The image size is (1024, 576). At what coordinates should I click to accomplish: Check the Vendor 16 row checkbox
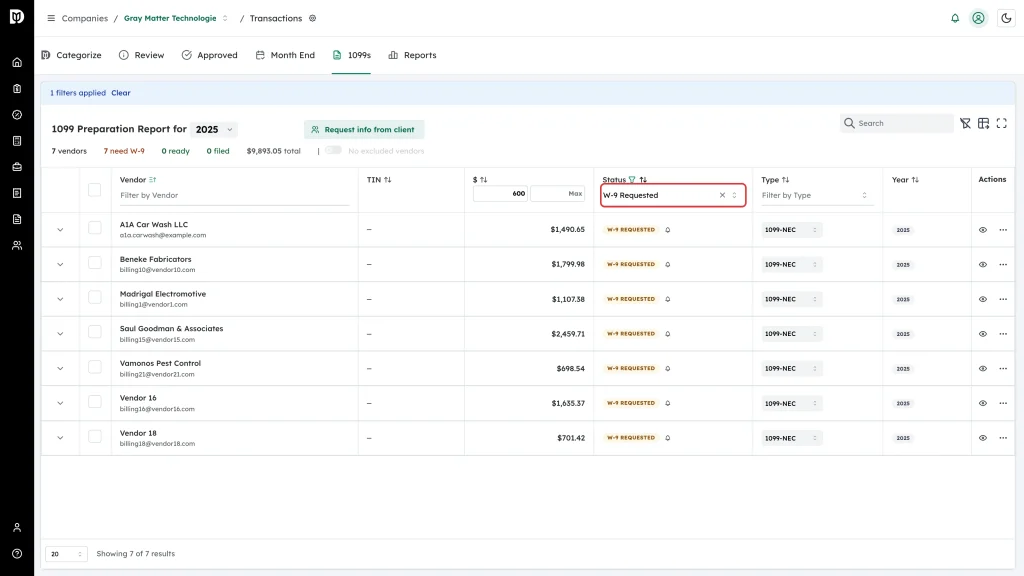[95, 402]
